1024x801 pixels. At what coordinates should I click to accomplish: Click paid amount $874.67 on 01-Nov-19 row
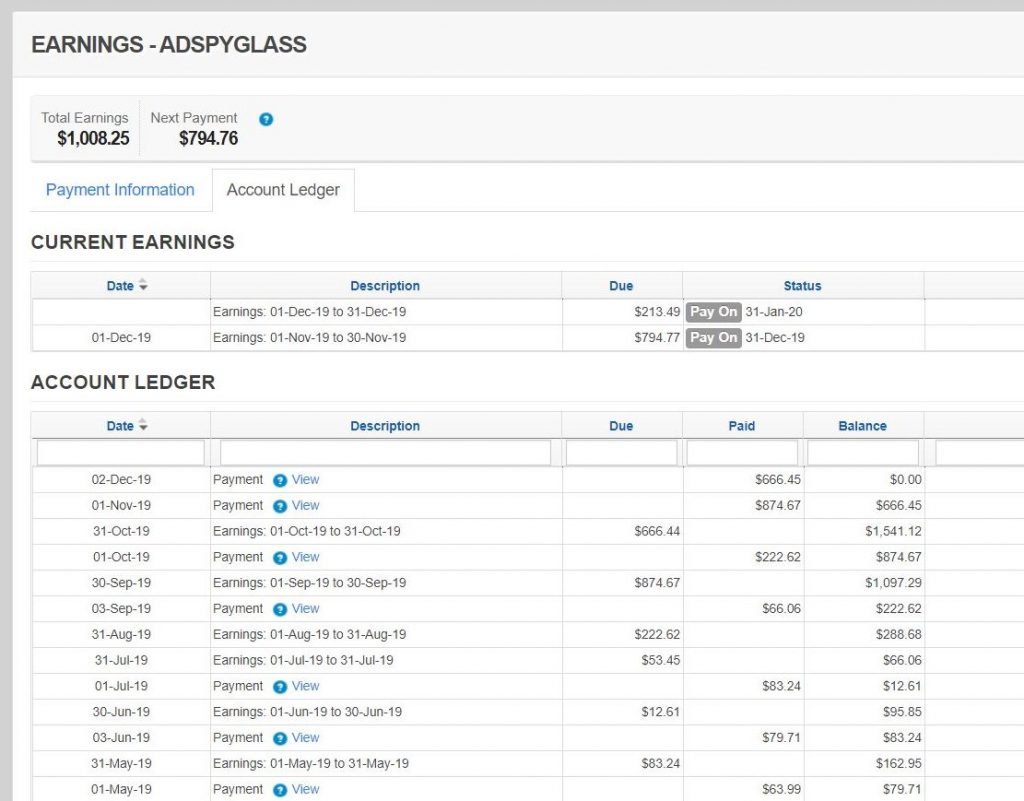pyautogui.click(x=778, y=505)
